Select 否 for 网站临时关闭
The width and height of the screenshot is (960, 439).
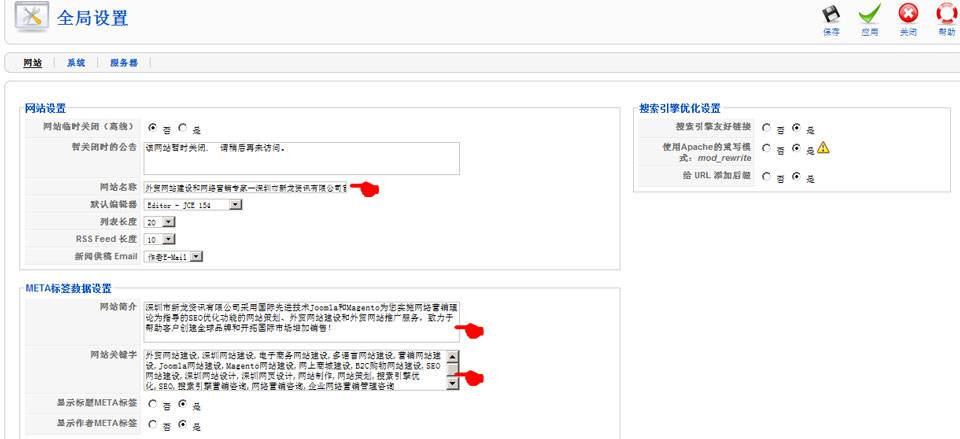[x=152, y=128]
